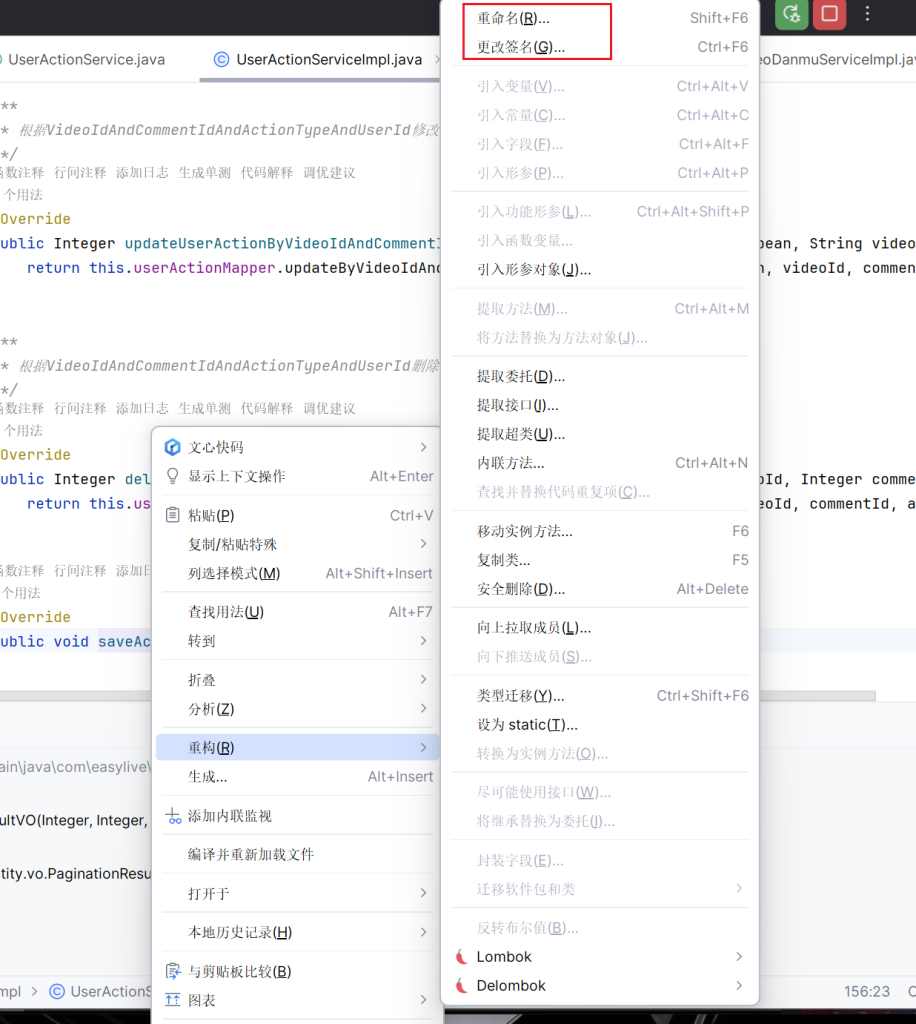Expand the 打开于 submenu

(x=423, y=893)
